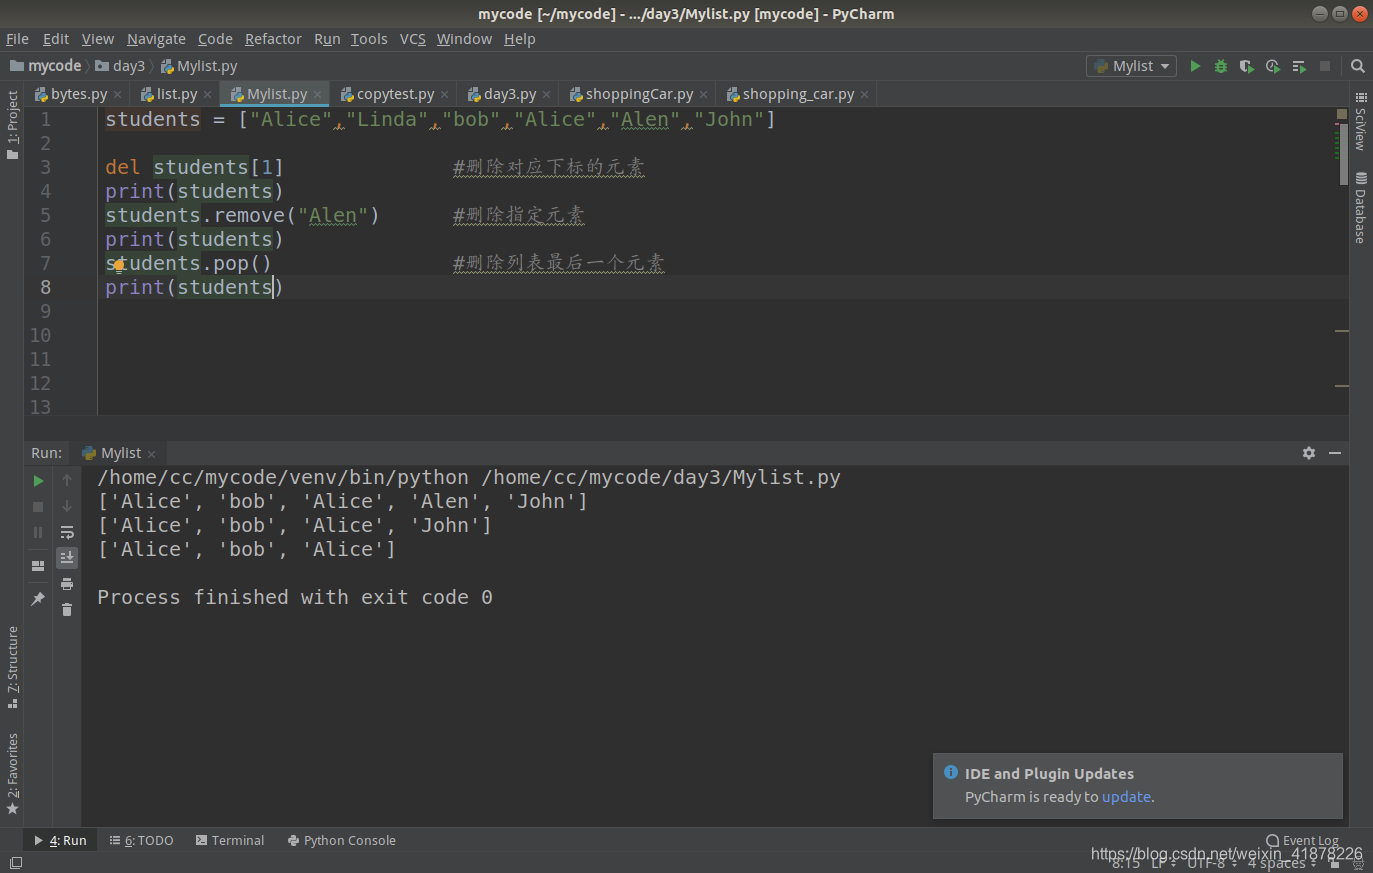Open the Code menu
This screenshot has height=873, width=1373.
(215, 39)
